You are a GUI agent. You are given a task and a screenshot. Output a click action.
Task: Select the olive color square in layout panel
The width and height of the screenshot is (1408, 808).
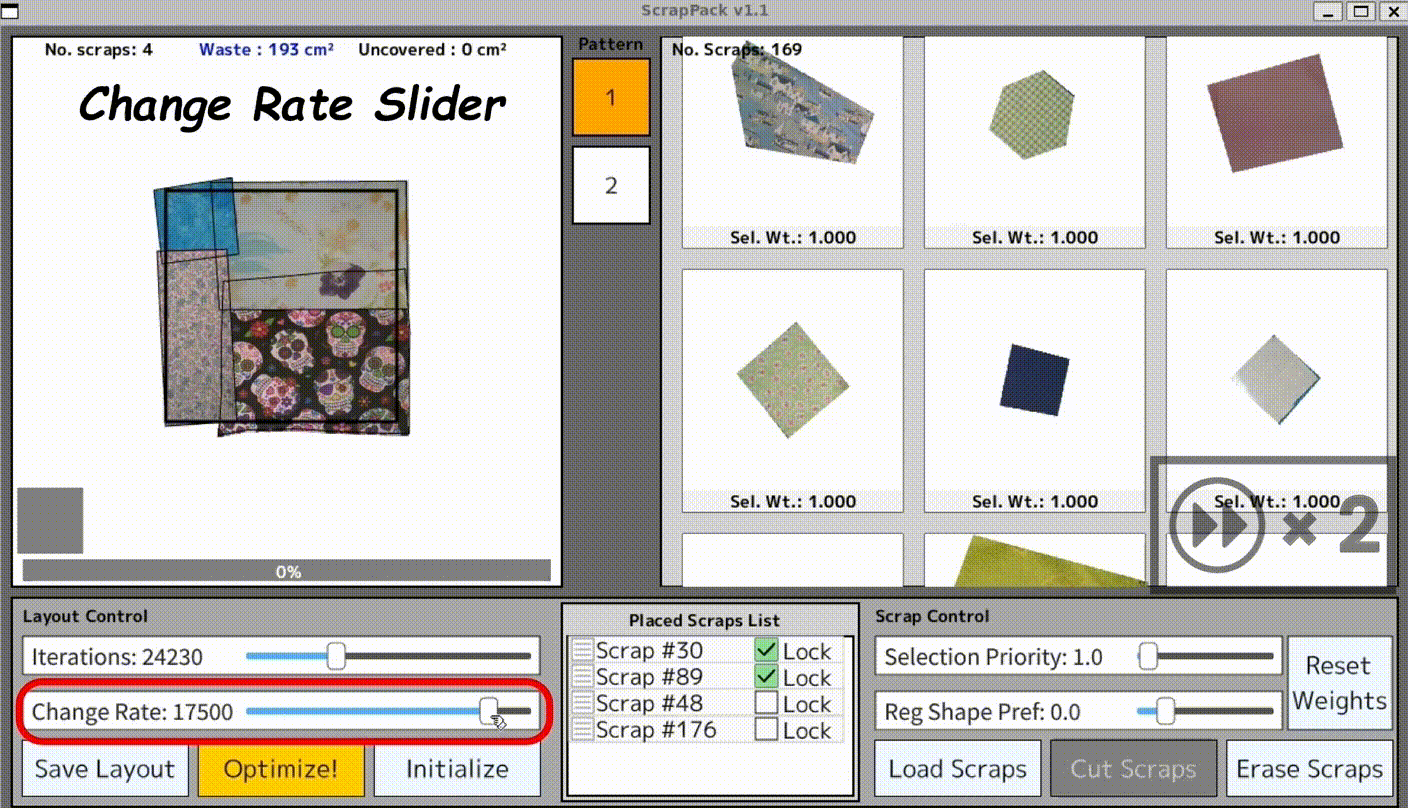(50, 520)
